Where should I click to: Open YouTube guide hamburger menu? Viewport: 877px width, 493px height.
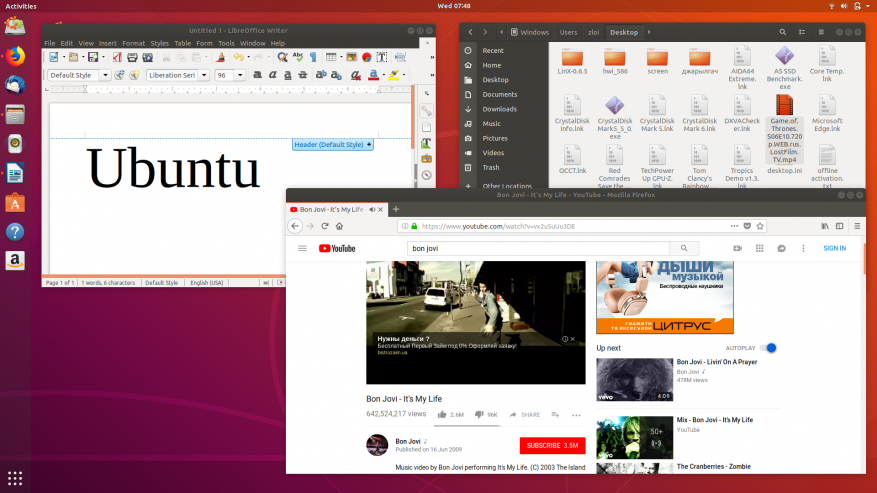point(302,248)
